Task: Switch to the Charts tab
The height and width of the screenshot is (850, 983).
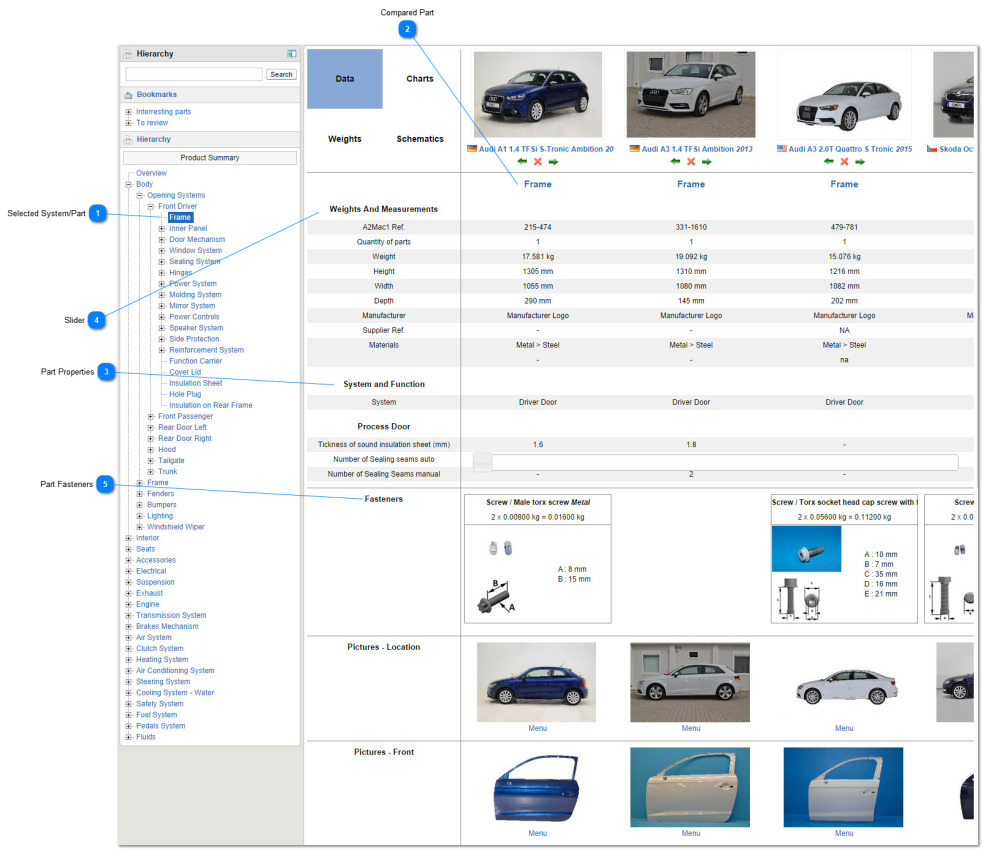Action: [x=420, y=79]
